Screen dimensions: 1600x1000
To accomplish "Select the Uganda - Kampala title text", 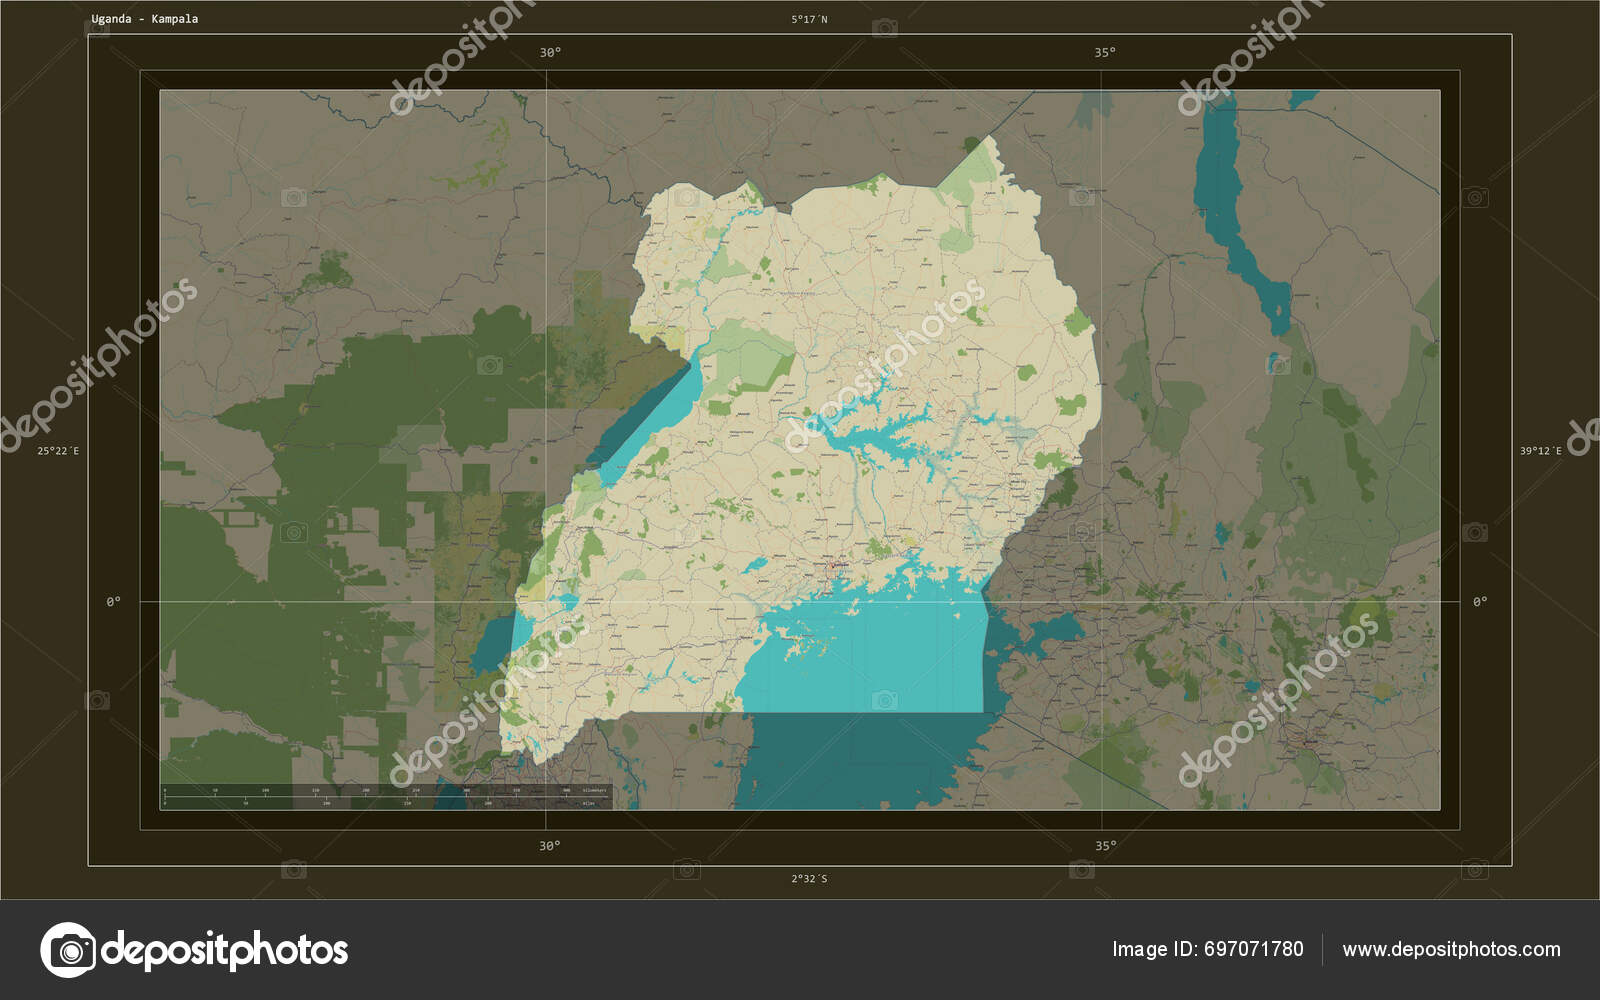I will click(x=143, y=17).
